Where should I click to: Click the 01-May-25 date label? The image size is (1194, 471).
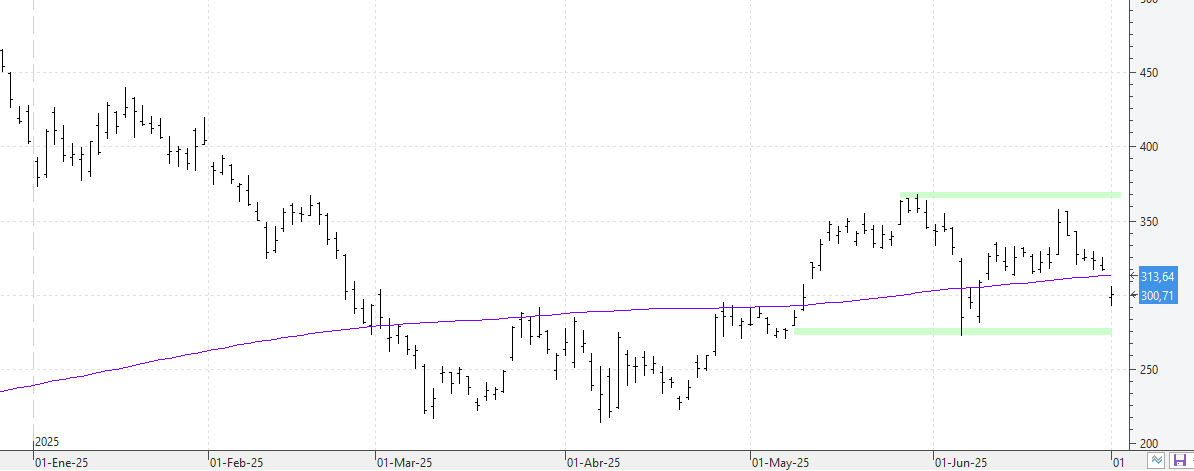pyautogui.click(x=781, y=462)
